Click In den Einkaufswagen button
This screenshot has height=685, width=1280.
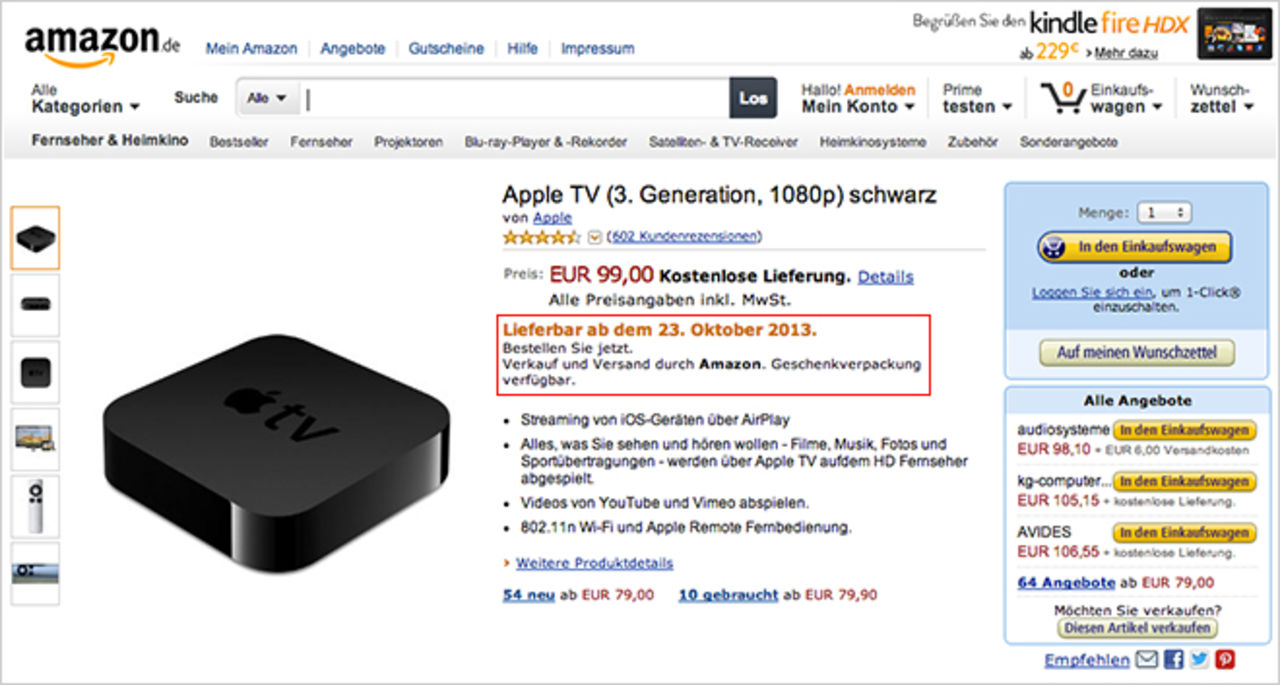1136,247
